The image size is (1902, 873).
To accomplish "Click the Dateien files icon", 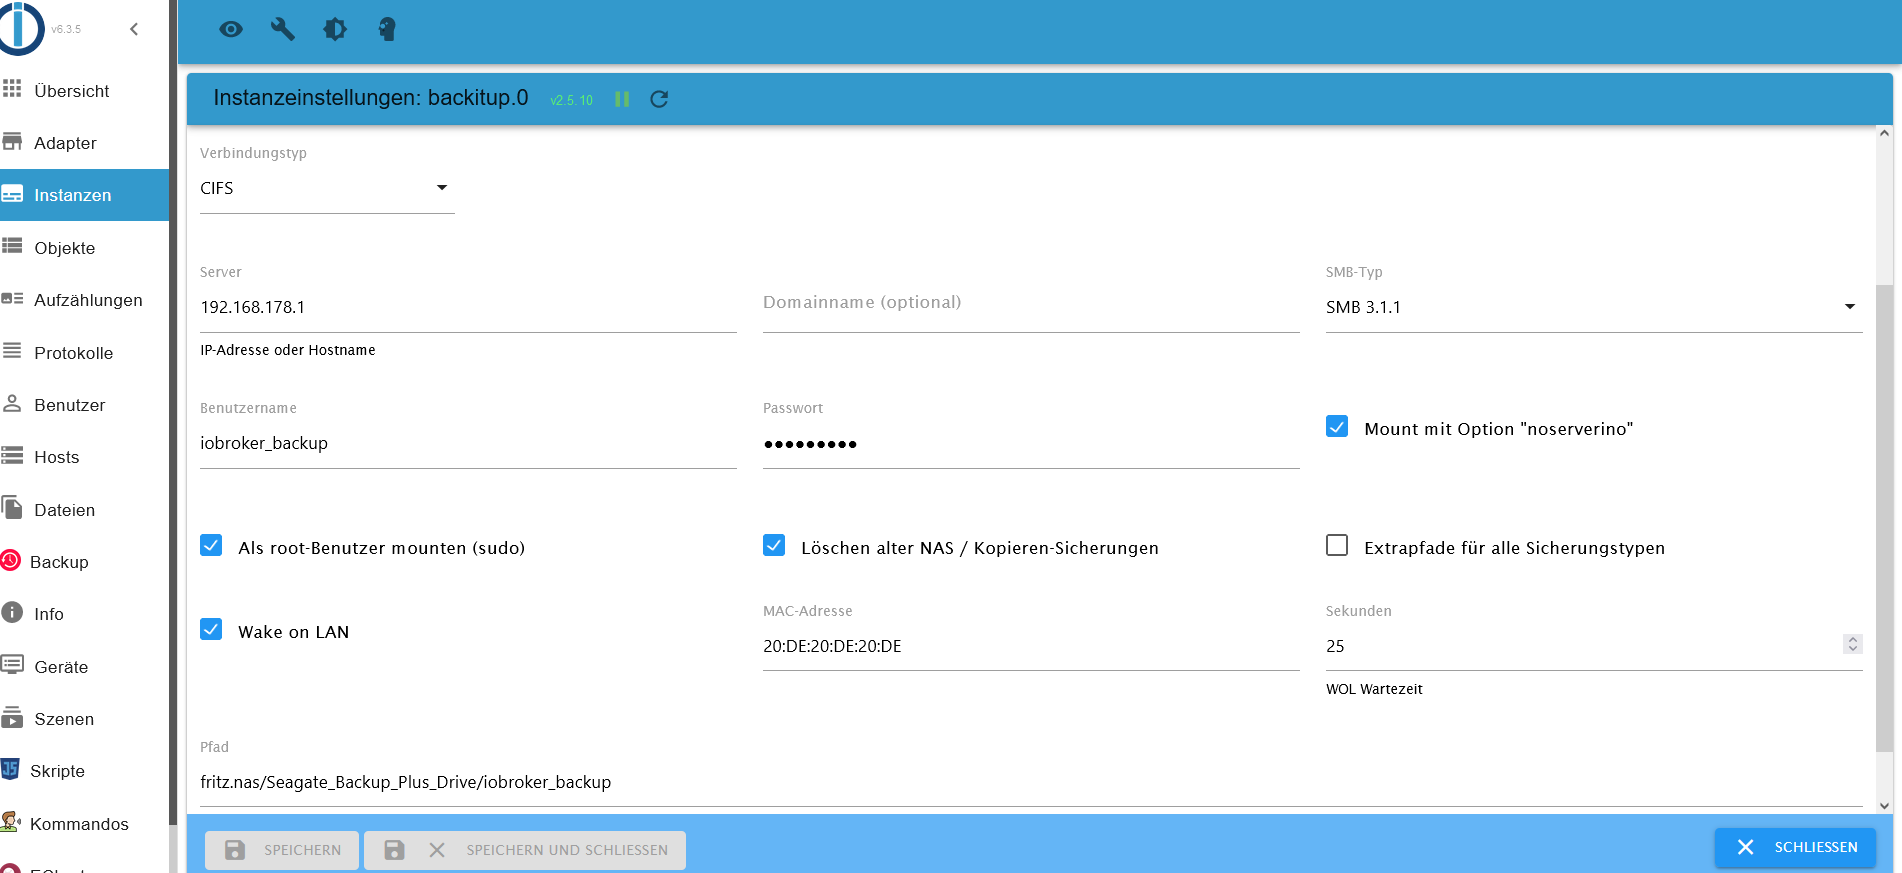I will 12,508.
